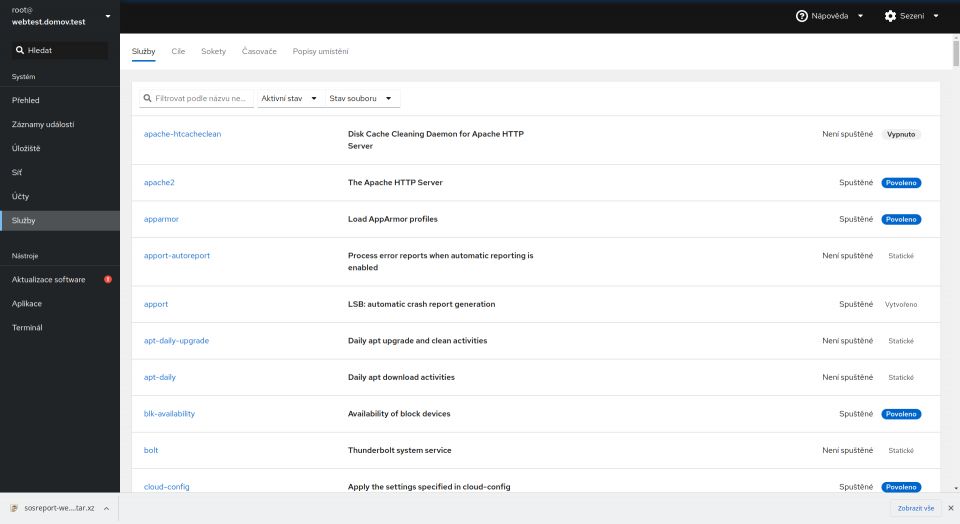Click the Statické status for apt-daily
Viewport: 960px width, 524px height.
click(x=901, y=377)
